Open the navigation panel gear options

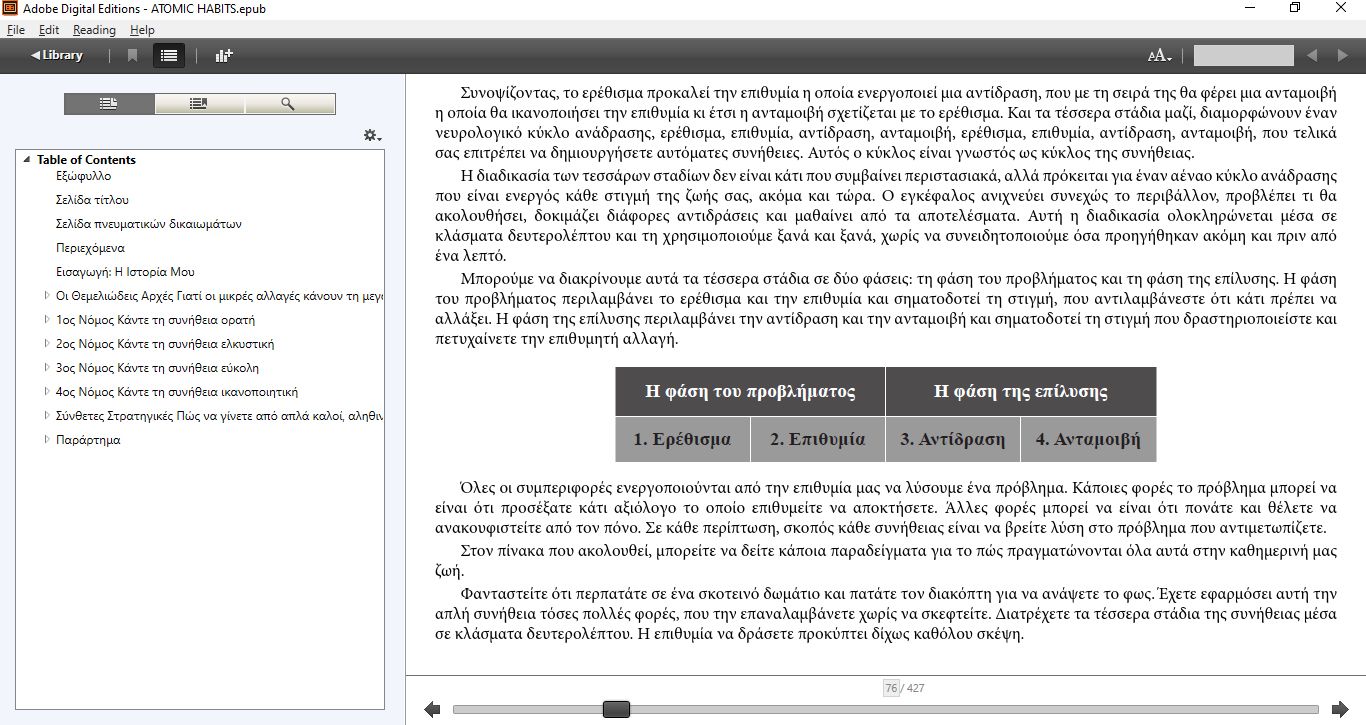coord(372,135)
